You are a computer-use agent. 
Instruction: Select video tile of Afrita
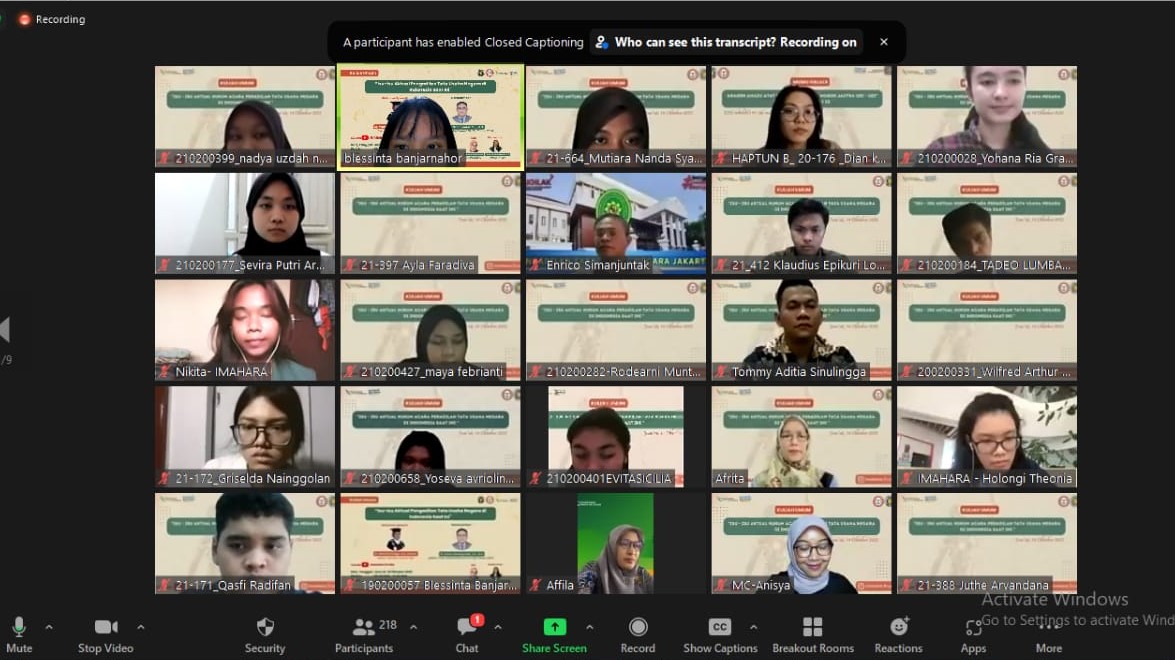point(801,437)
